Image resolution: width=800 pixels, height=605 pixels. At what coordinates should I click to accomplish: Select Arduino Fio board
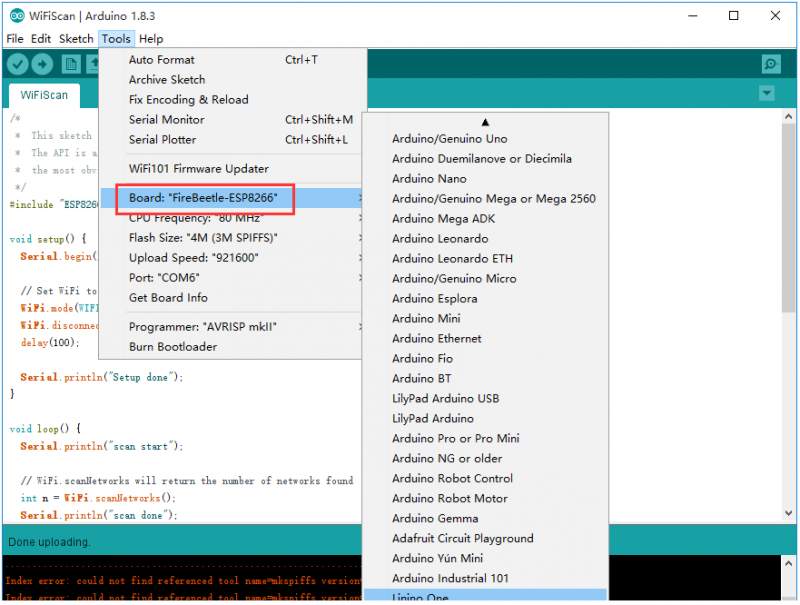click(x=485, y=358)
